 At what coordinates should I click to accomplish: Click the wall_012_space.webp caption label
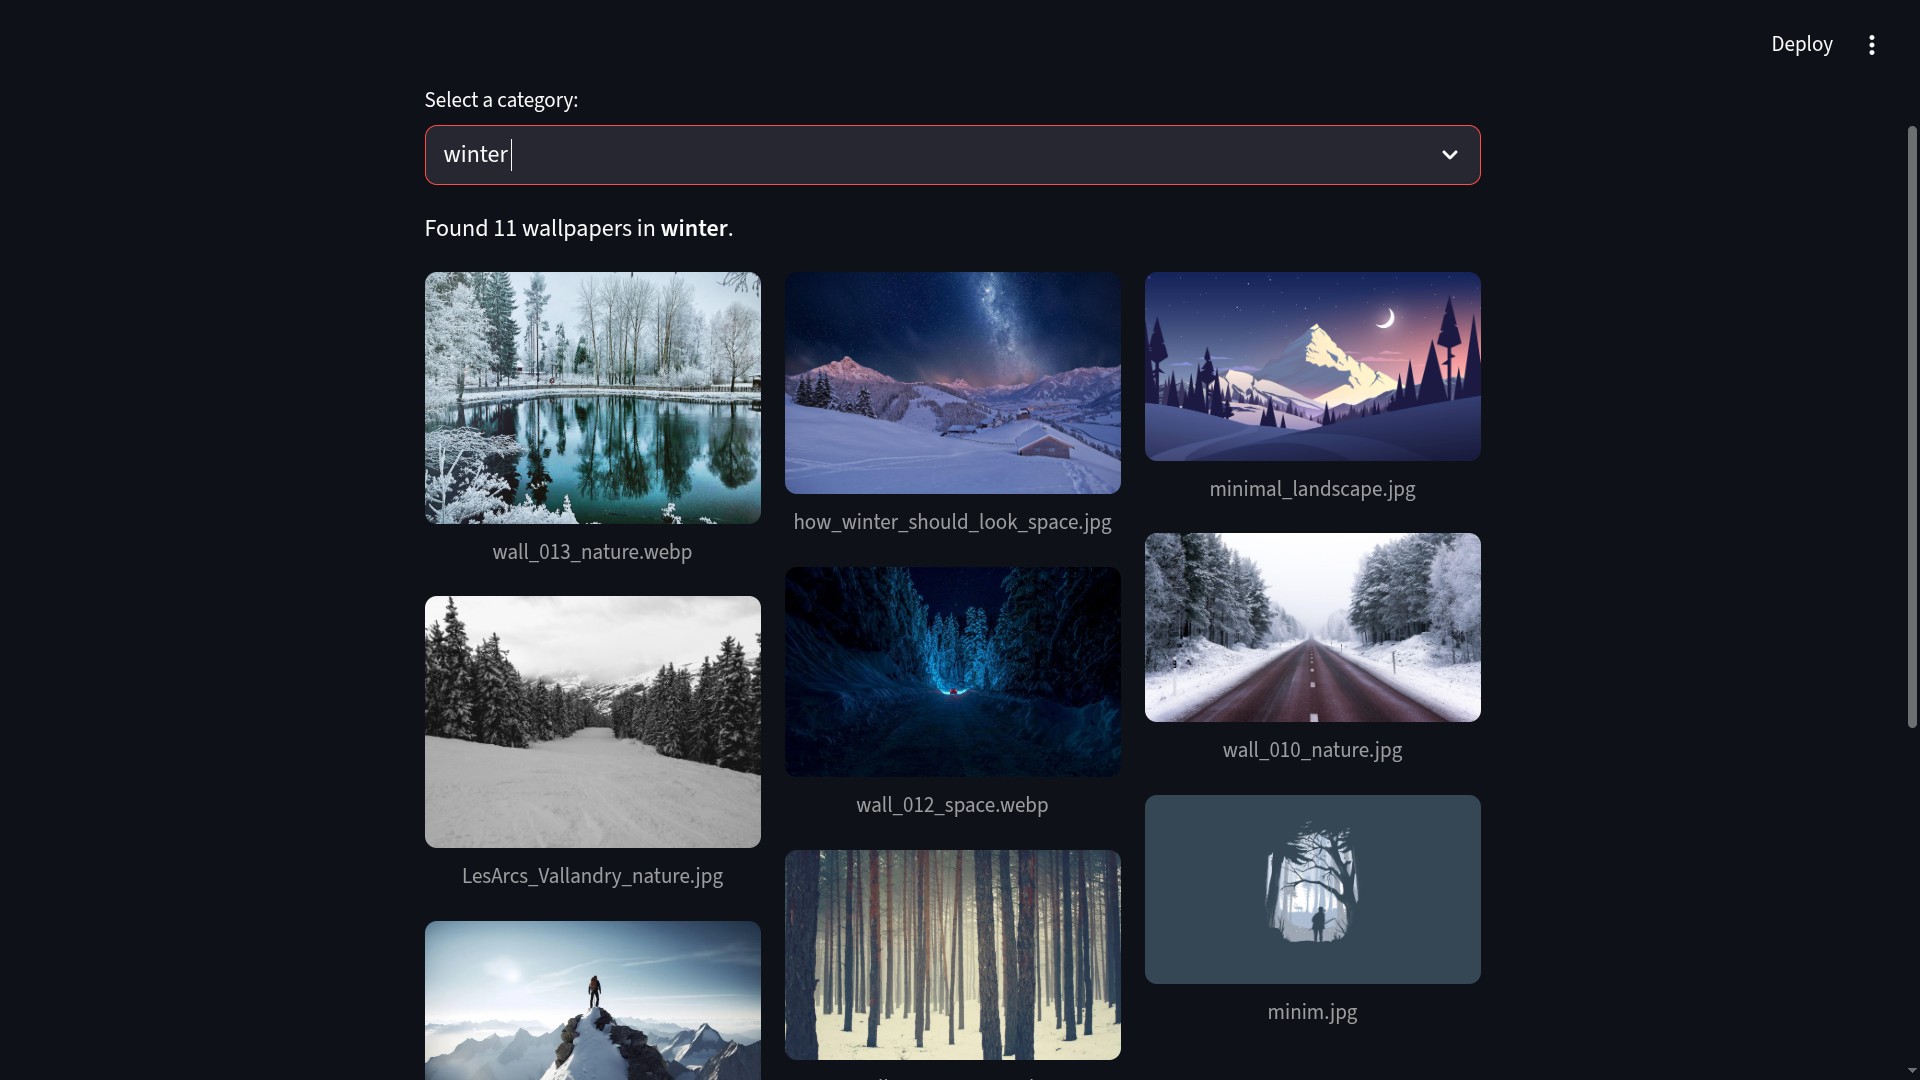(952, 805)
